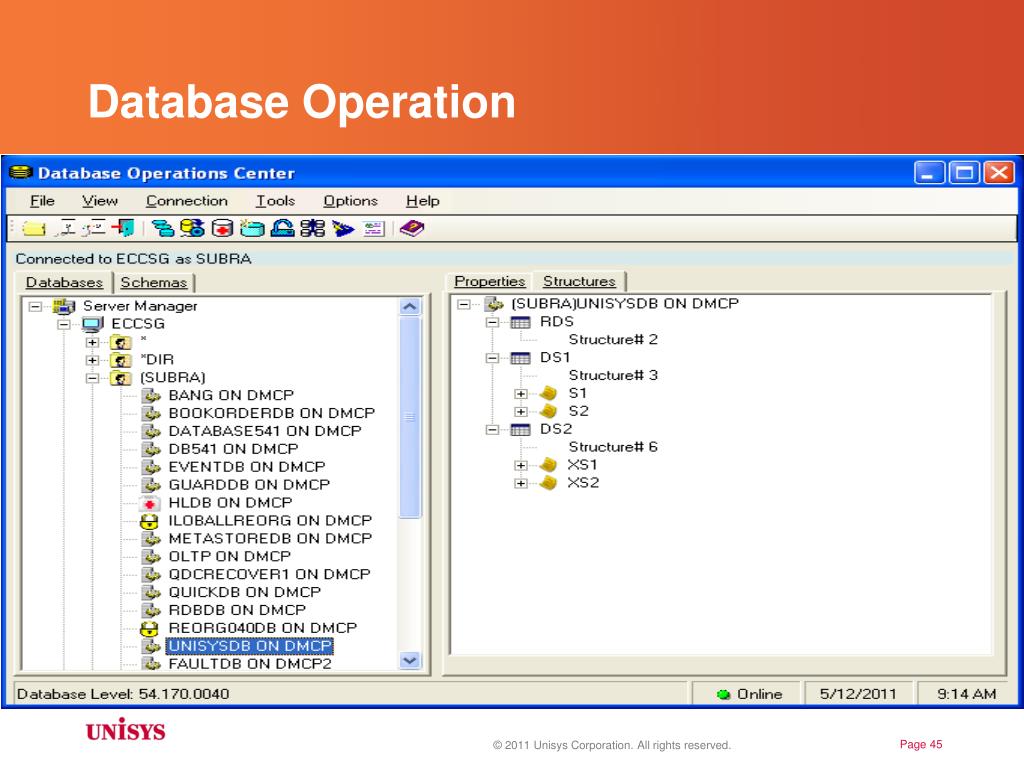This screenshot has height=768, width=1024.
Task: Collapse the DS2 structure node
Action: (492, 430)
